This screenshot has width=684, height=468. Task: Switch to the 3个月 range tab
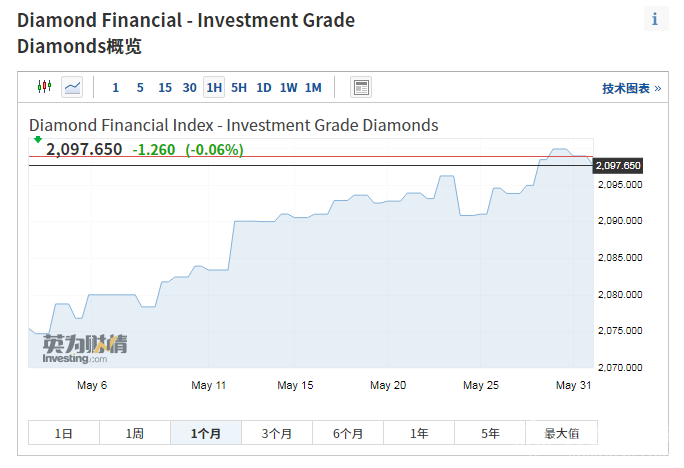coord(277,433)
